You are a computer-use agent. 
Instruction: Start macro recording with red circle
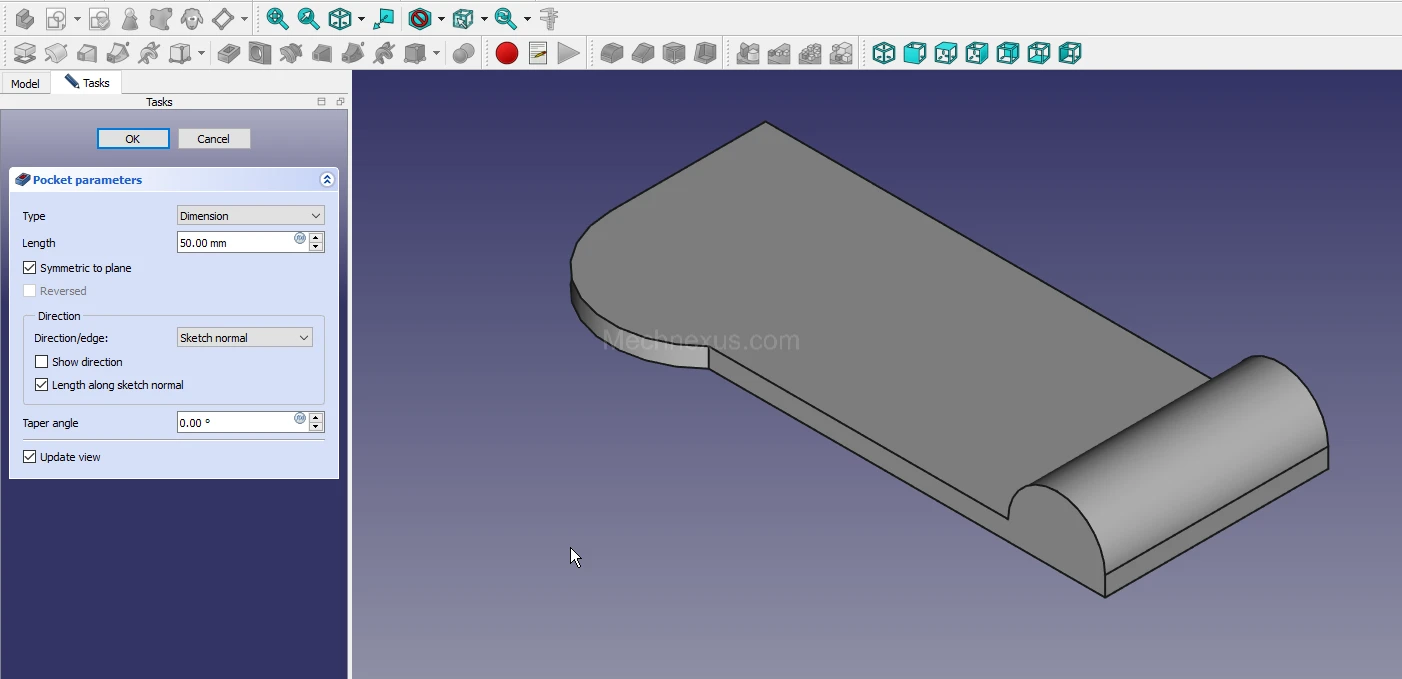(507, 53)
